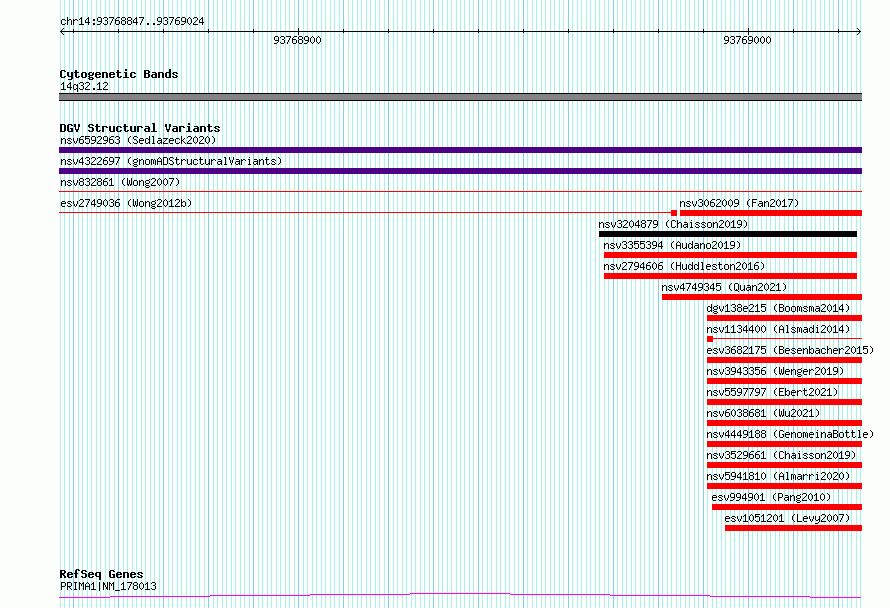
Task: Open nsv3529661 (Chaisson2019) label
Action: [x=781, y=455]
